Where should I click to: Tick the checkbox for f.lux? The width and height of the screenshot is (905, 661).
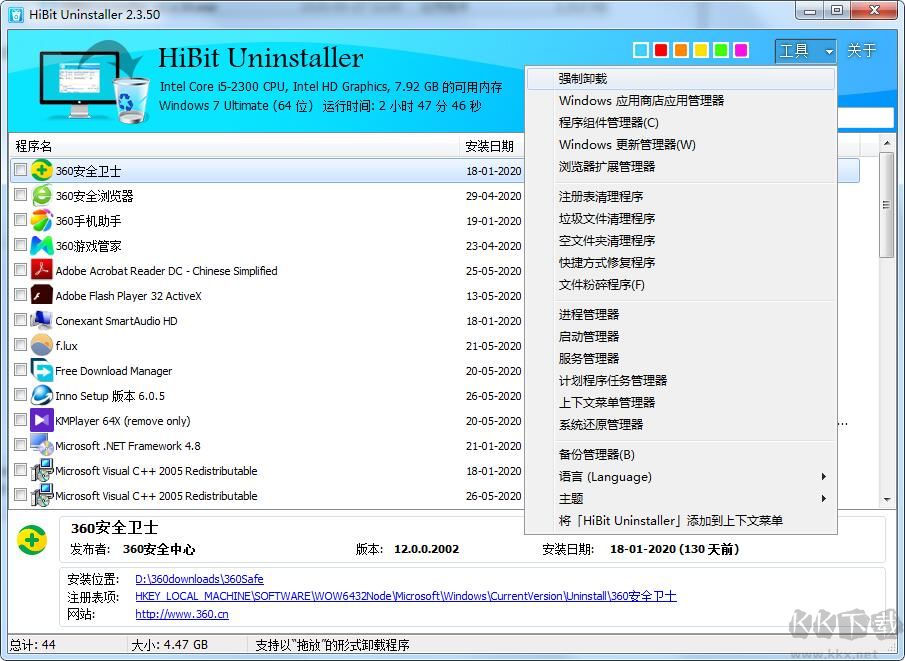coord(20,345)
